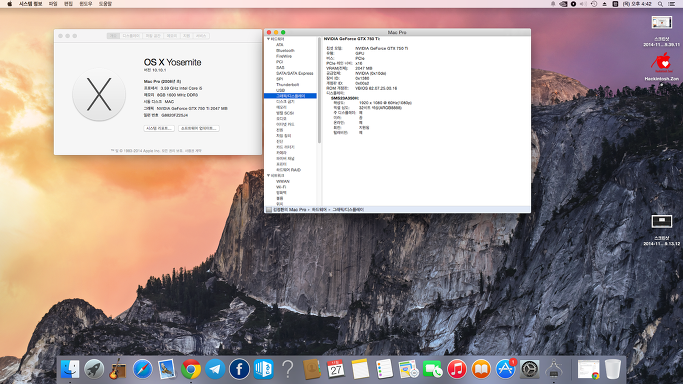Open the 도움말 menu
This screenshot has height=384, width=683.
105,4
